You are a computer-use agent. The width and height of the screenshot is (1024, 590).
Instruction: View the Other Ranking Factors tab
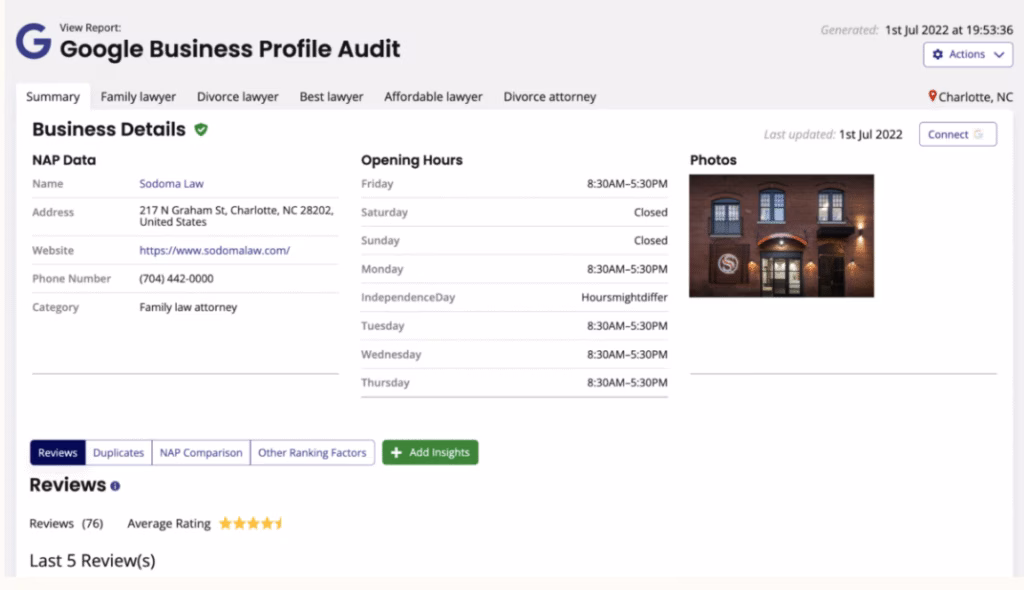pos(314,452)
